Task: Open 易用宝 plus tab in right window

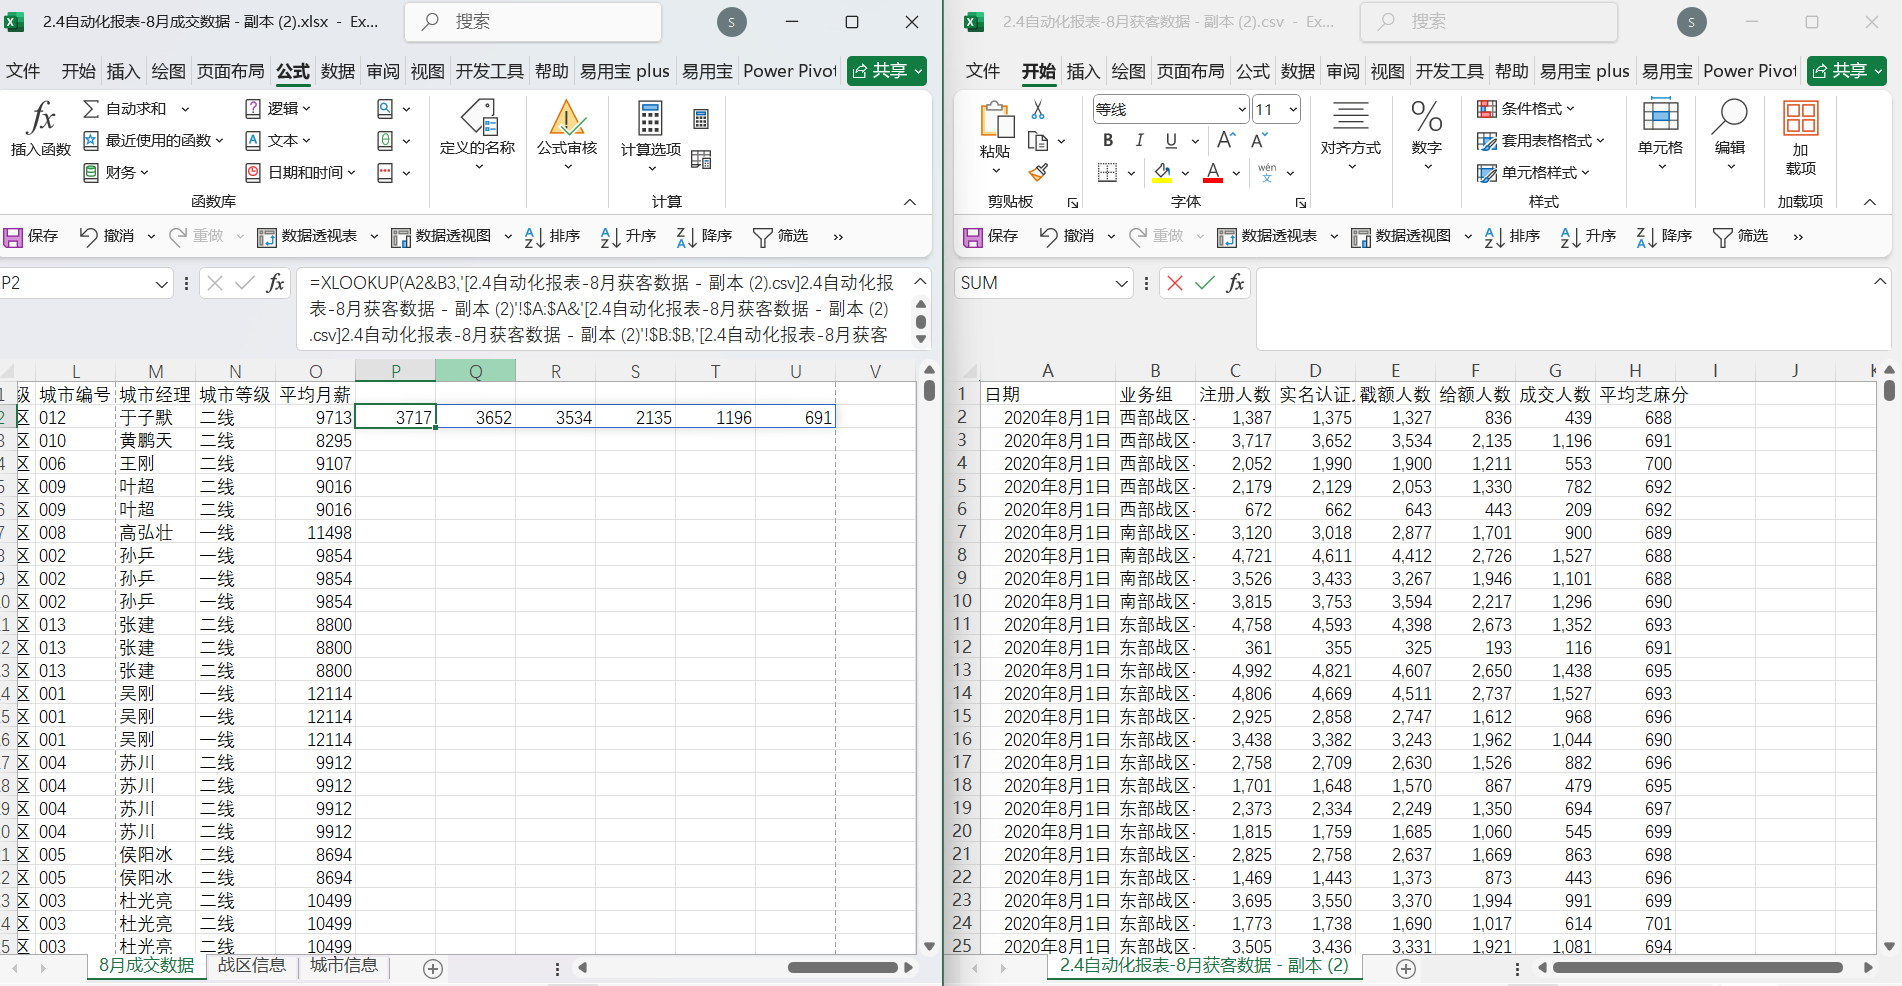Action: tap(1585, 71)
